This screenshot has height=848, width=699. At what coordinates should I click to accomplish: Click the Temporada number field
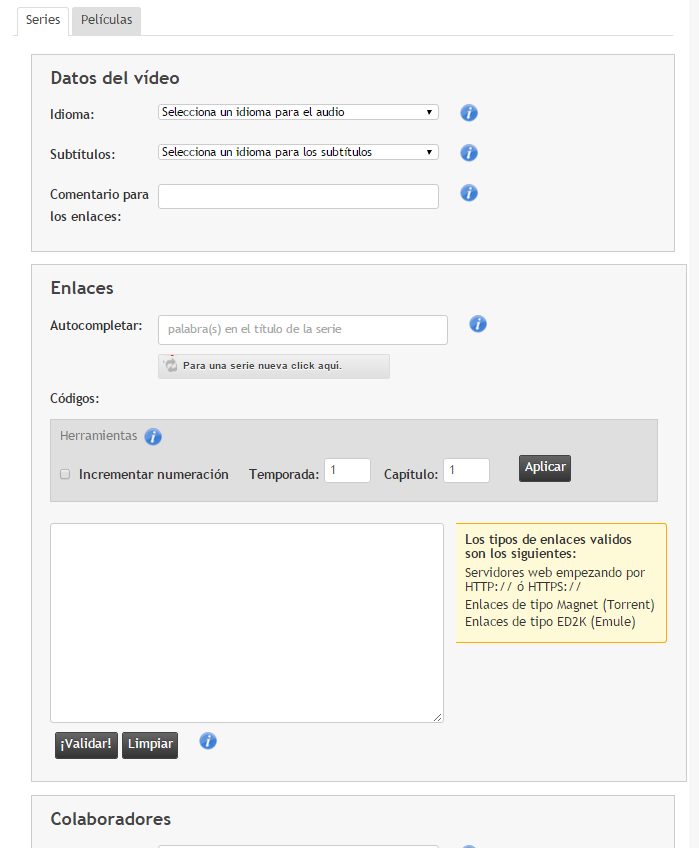click(347, 471)
